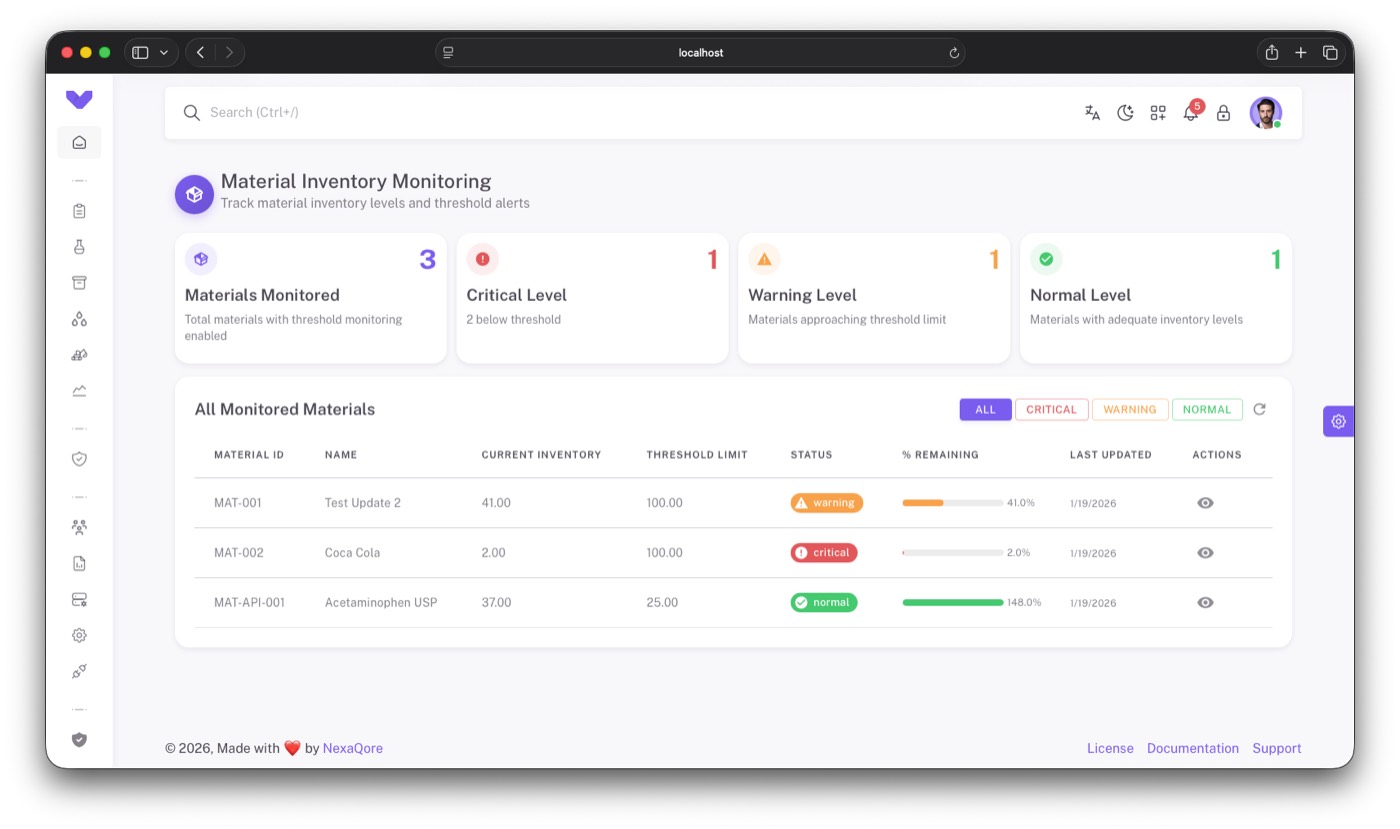Open the Support footer link
Image resolution: width=1400 pixels, height=829 pixels.
[1277, 748]
